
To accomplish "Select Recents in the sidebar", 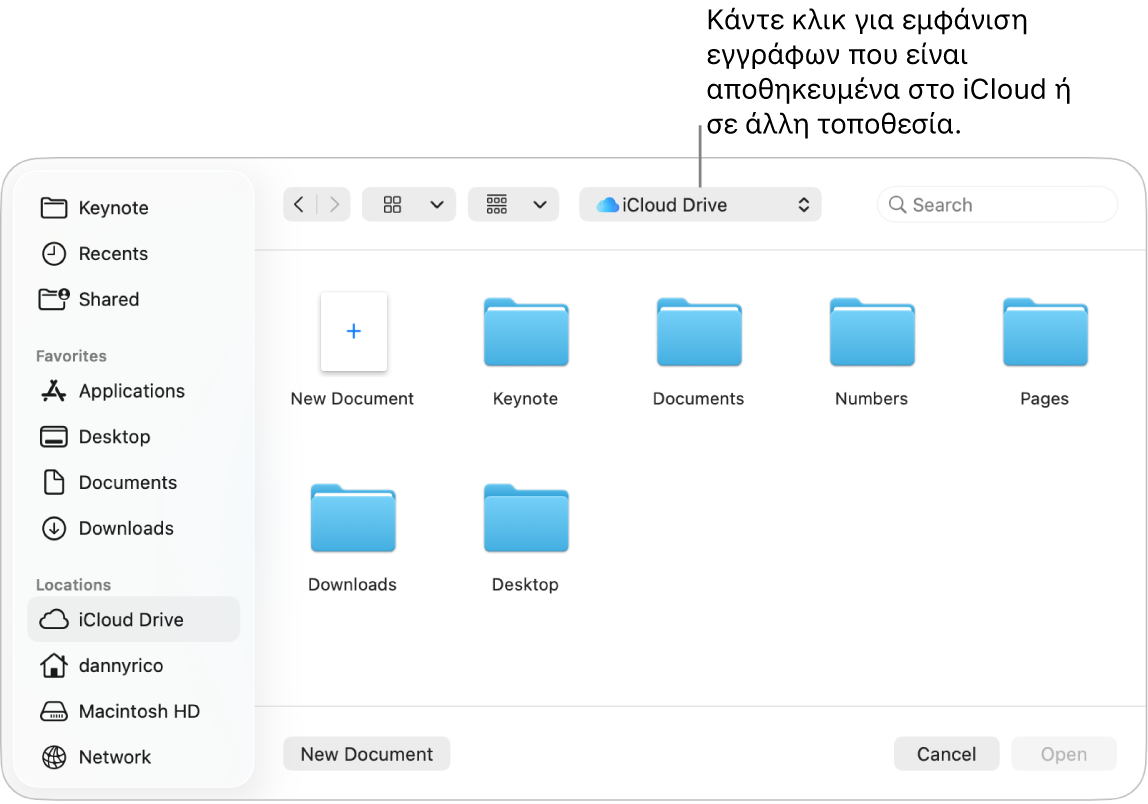I will click(x=133, y=254).
